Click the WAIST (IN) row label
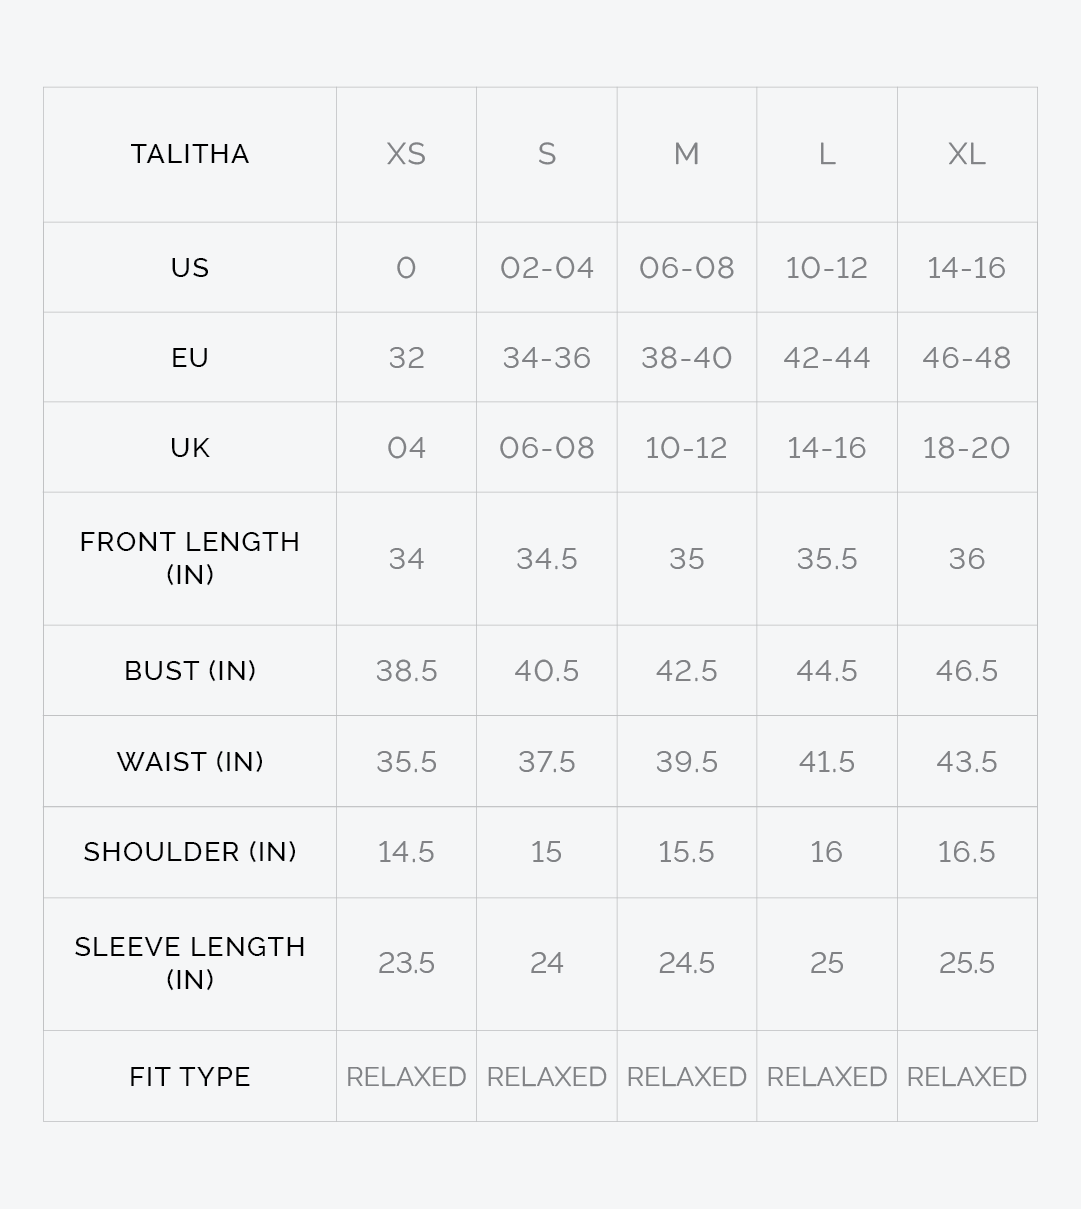 pos(190,762)
